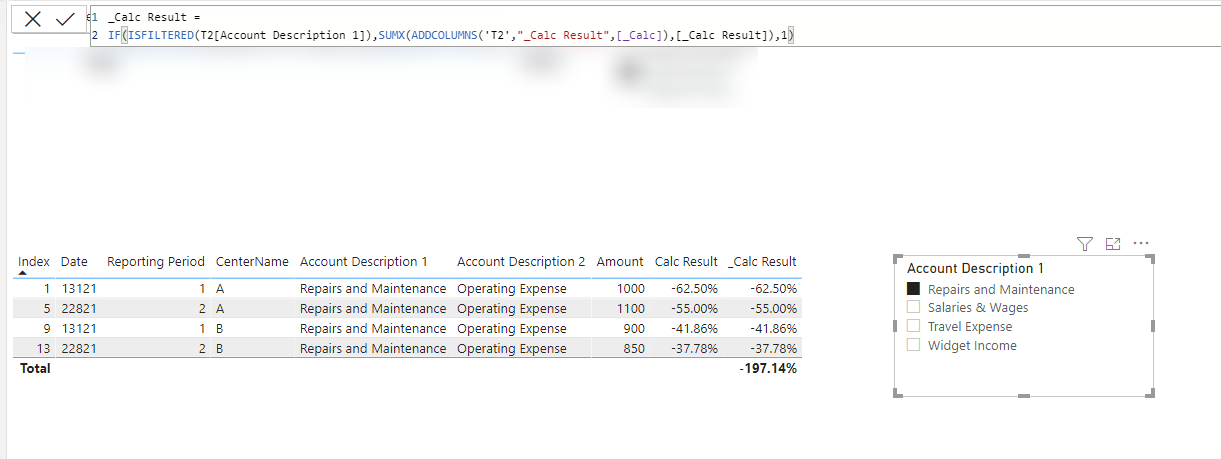
Task: Click the -41.86% value under _Calc Result
Action: pyautogui.click(x=773, y=329)
